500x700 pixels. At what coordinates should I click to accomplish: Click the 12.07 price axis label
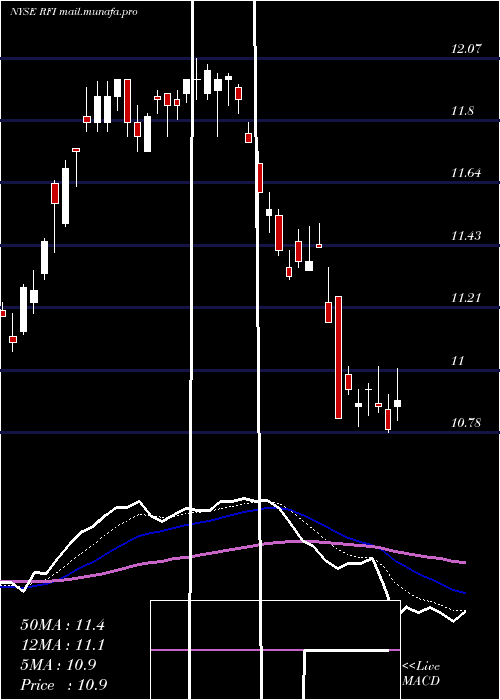pyautogui.click(x=466, y=49)
